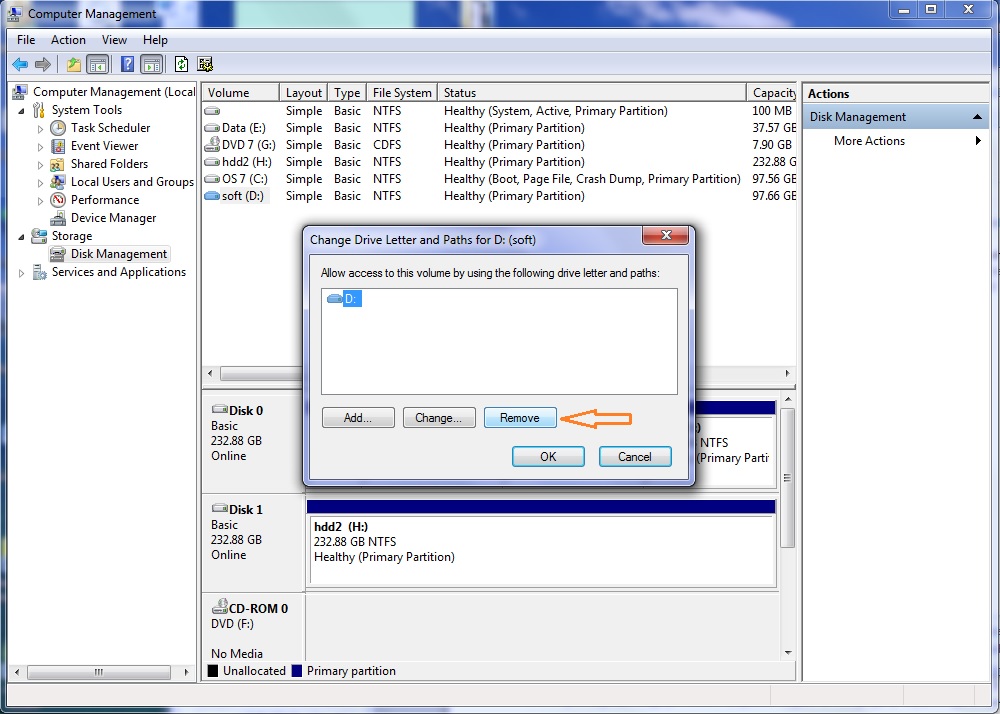The image size is (1000, 714).
Task: Click the Disk Management tree icon
Action: pyautogui.click(x=58, y=254)
